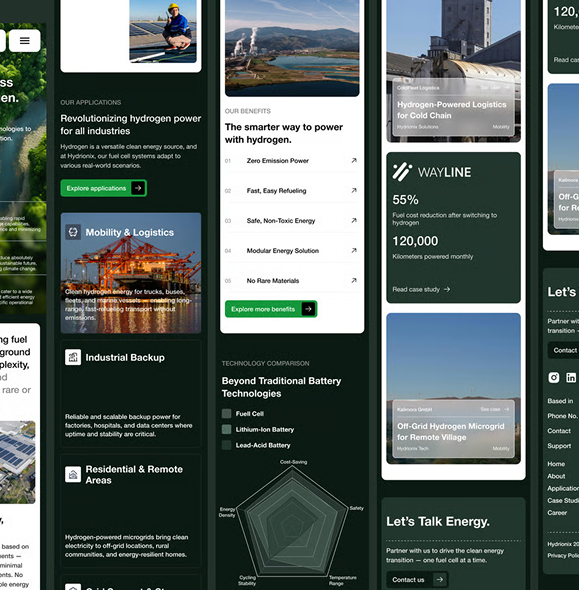Open the LinkedIn social icon
579x590 pixels.
click(x=571, y=377)
